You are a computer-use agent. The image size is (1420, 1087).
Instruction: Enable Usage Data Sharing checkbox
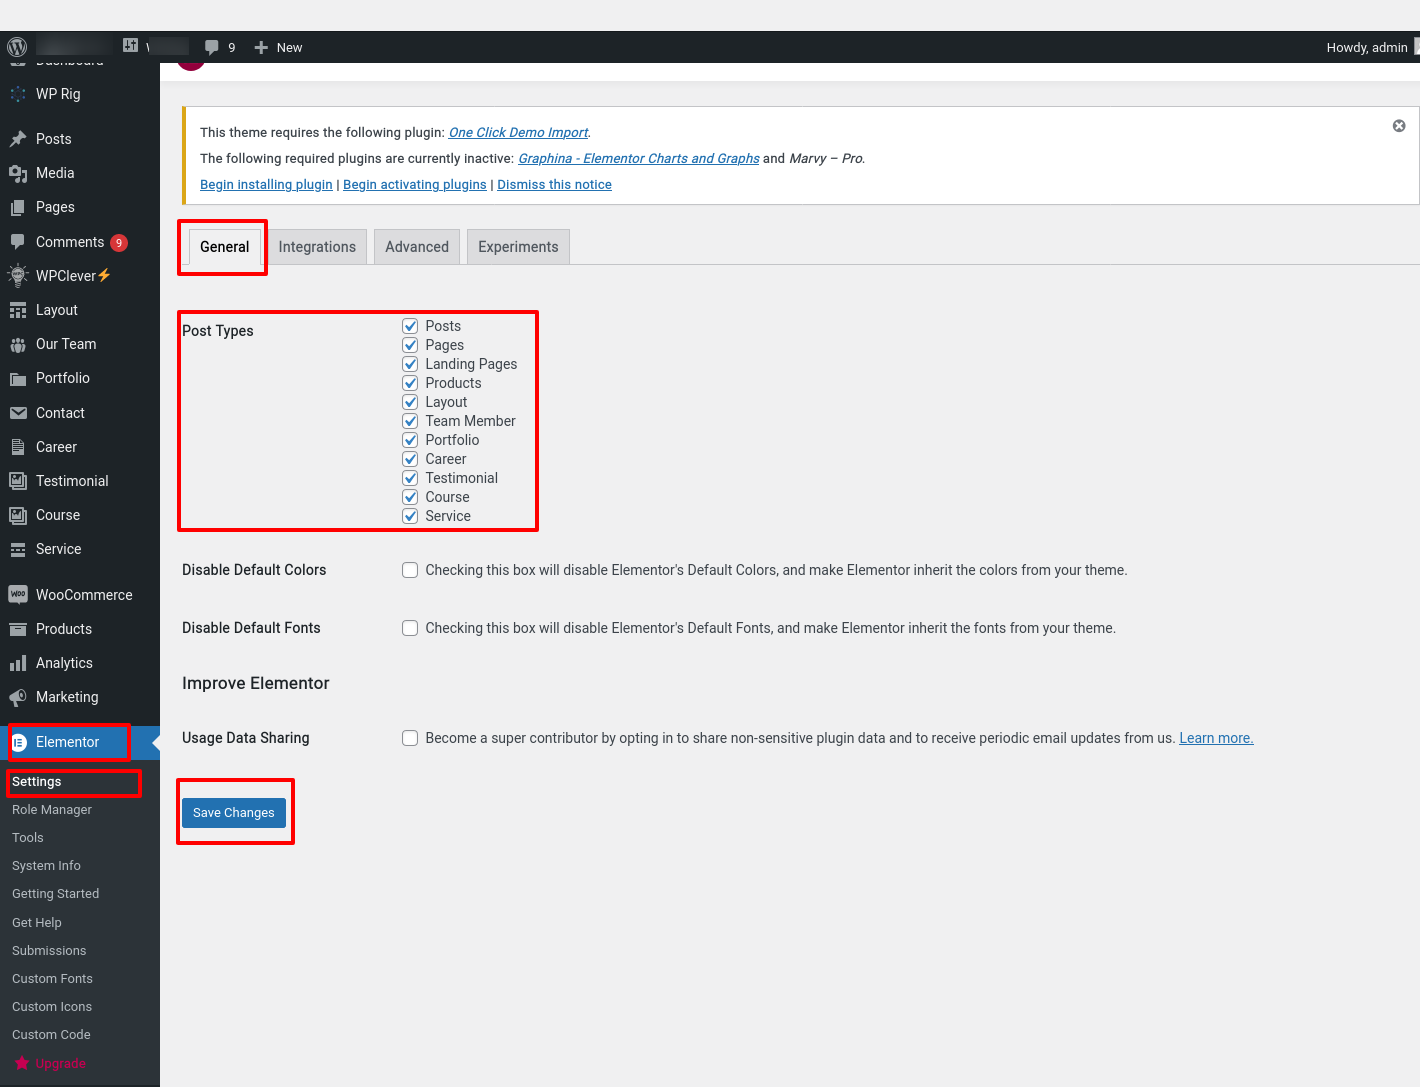(410, 738)
